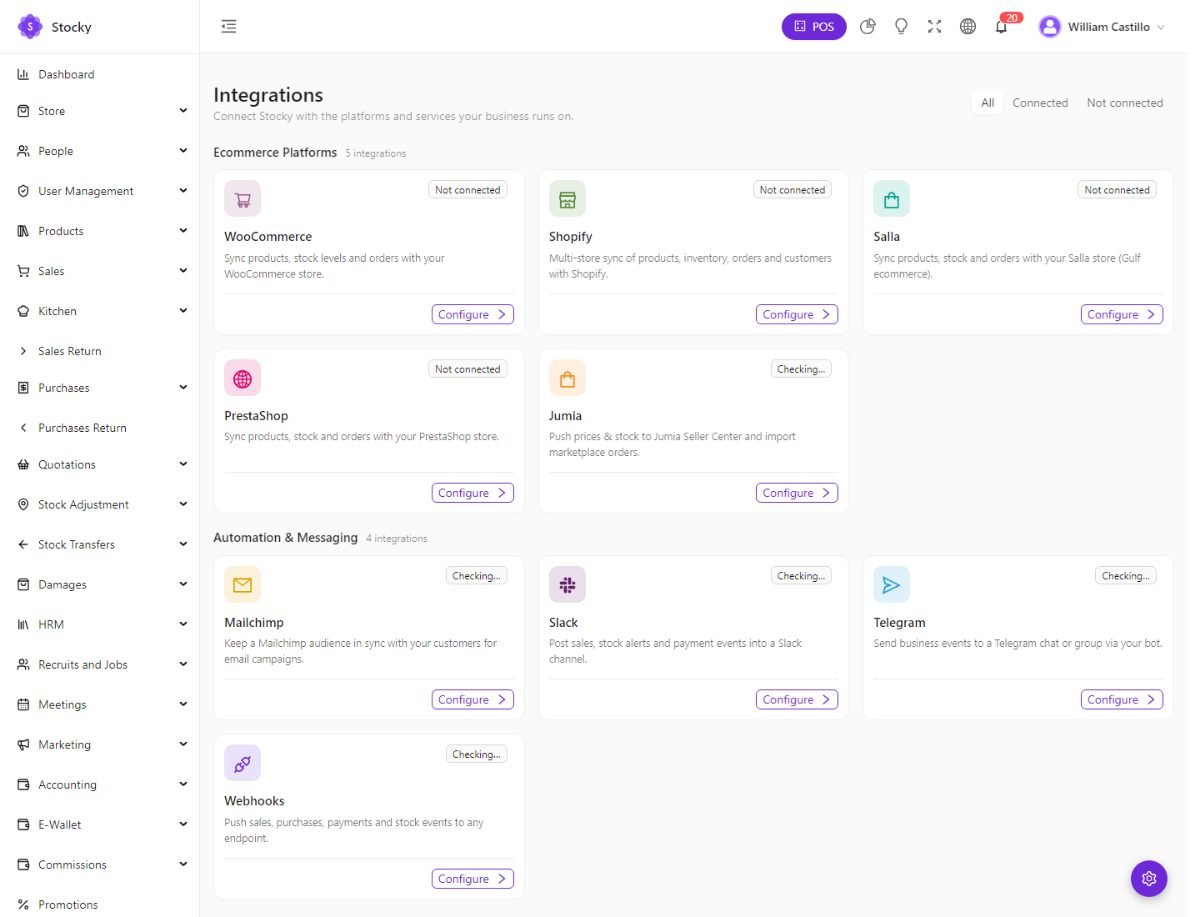
Task: Click the Salla bag icon
Action: pyautogui.click(x=891, y=199)
